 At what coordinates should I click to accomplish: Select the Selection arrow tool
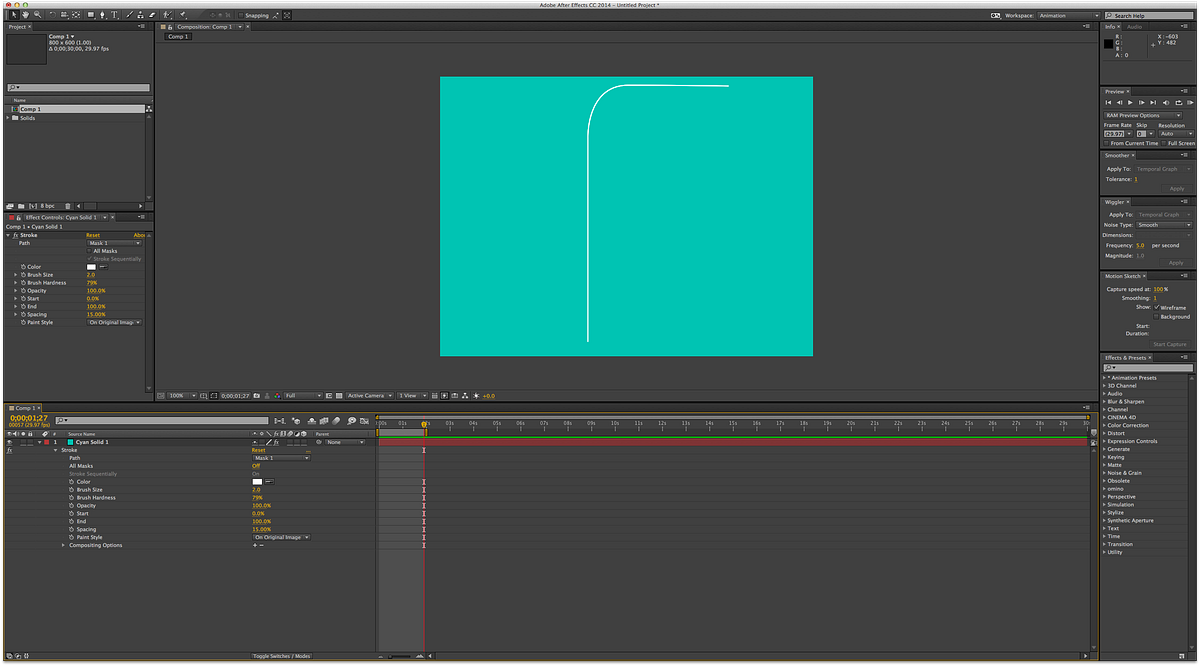(14, 15)
